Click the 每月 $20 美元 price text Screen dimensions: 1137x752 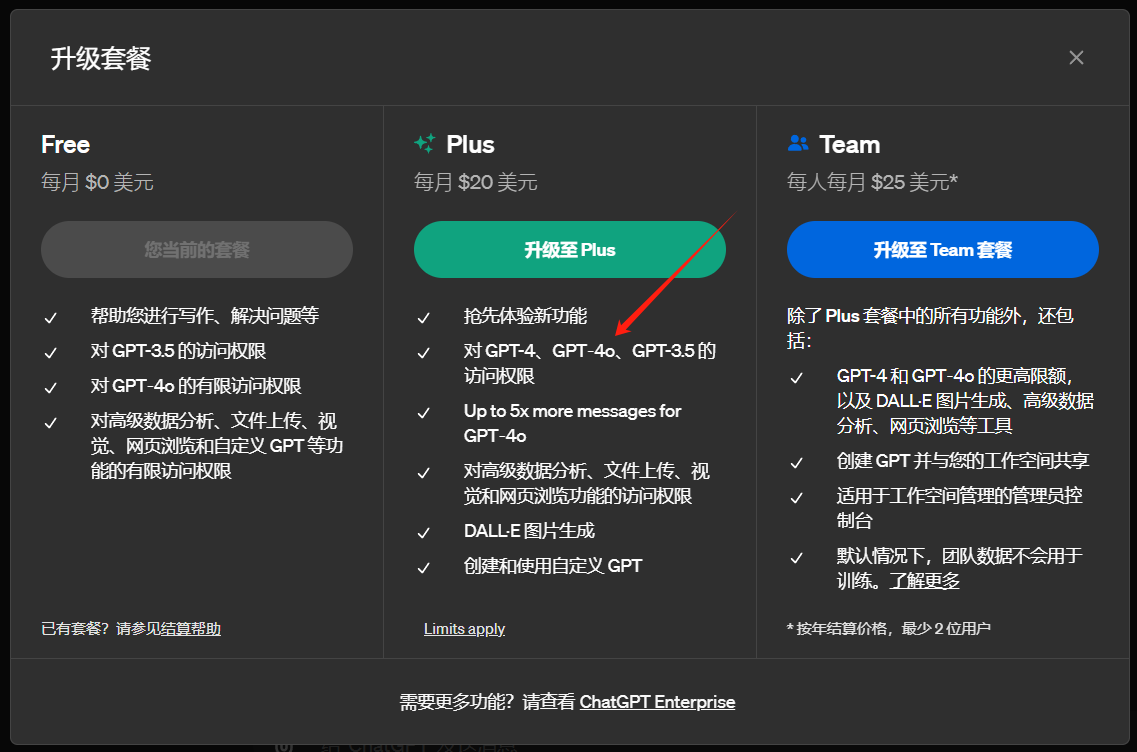(475, 182)
